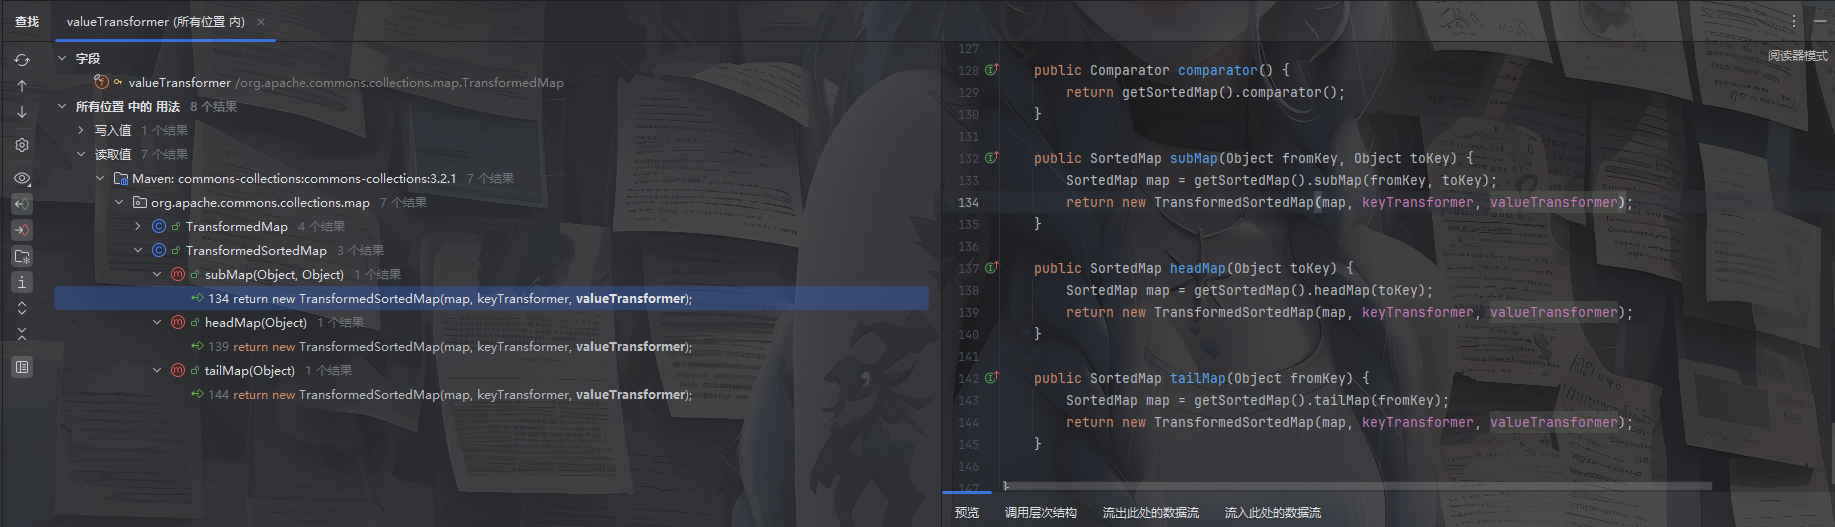Collapse the TransformedSortedMap class node
Screen dimensions: 1835x527
tap(139, 251)
